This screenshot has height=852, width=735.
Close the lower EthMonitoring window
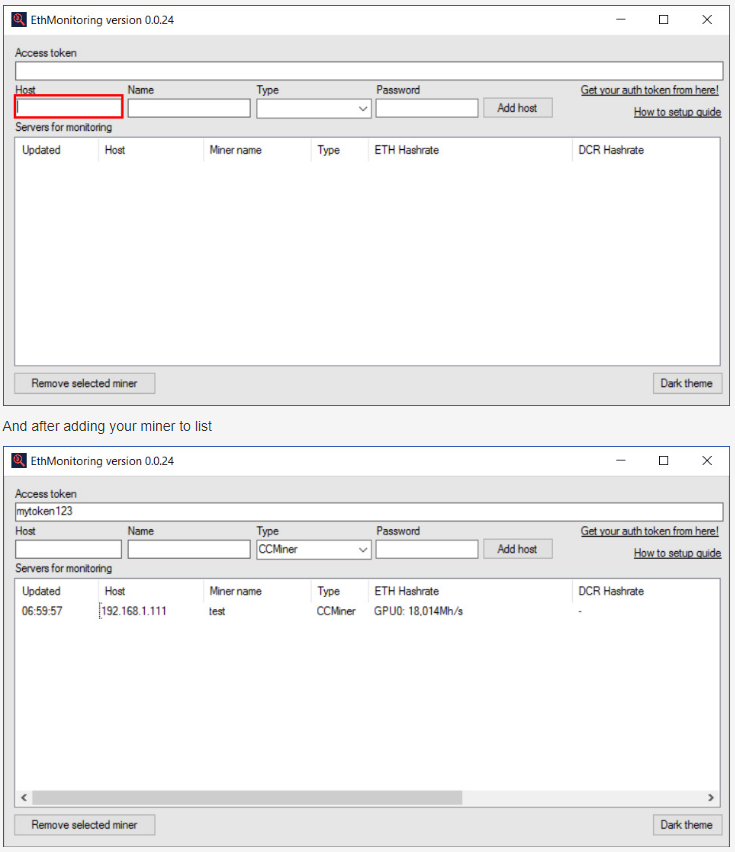pyautogui.click(x=707, y=461)
